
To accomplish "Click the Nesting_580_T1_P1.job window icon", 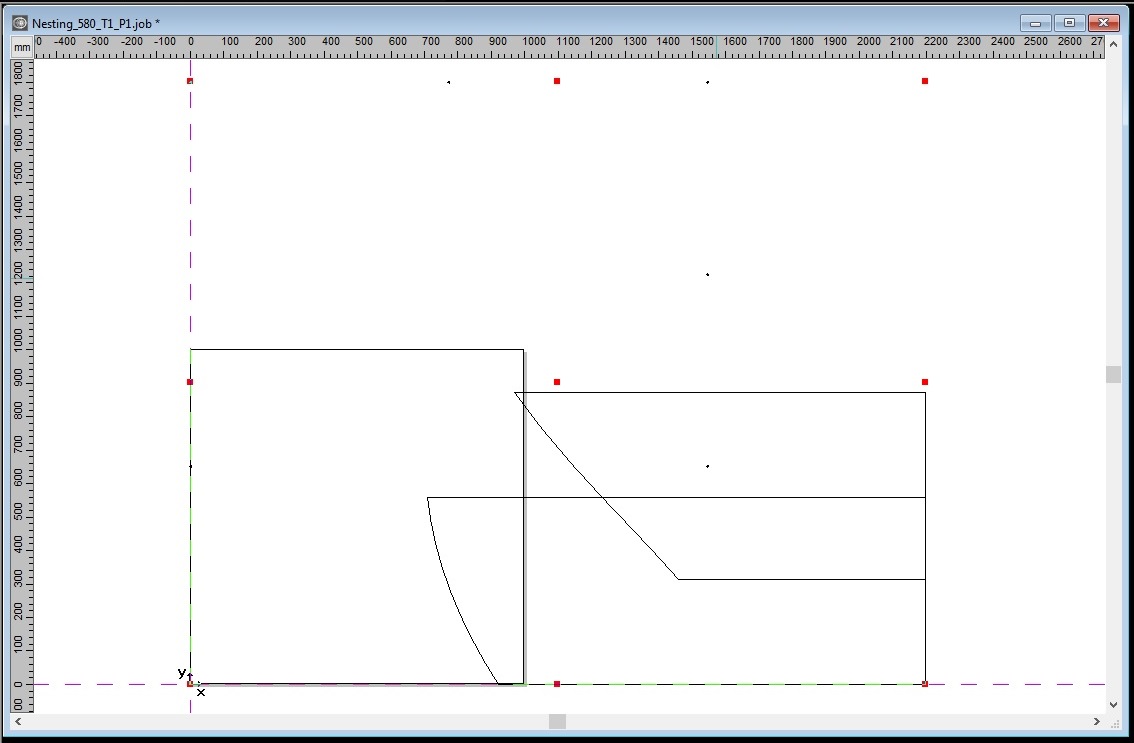I will coord(20,23).
